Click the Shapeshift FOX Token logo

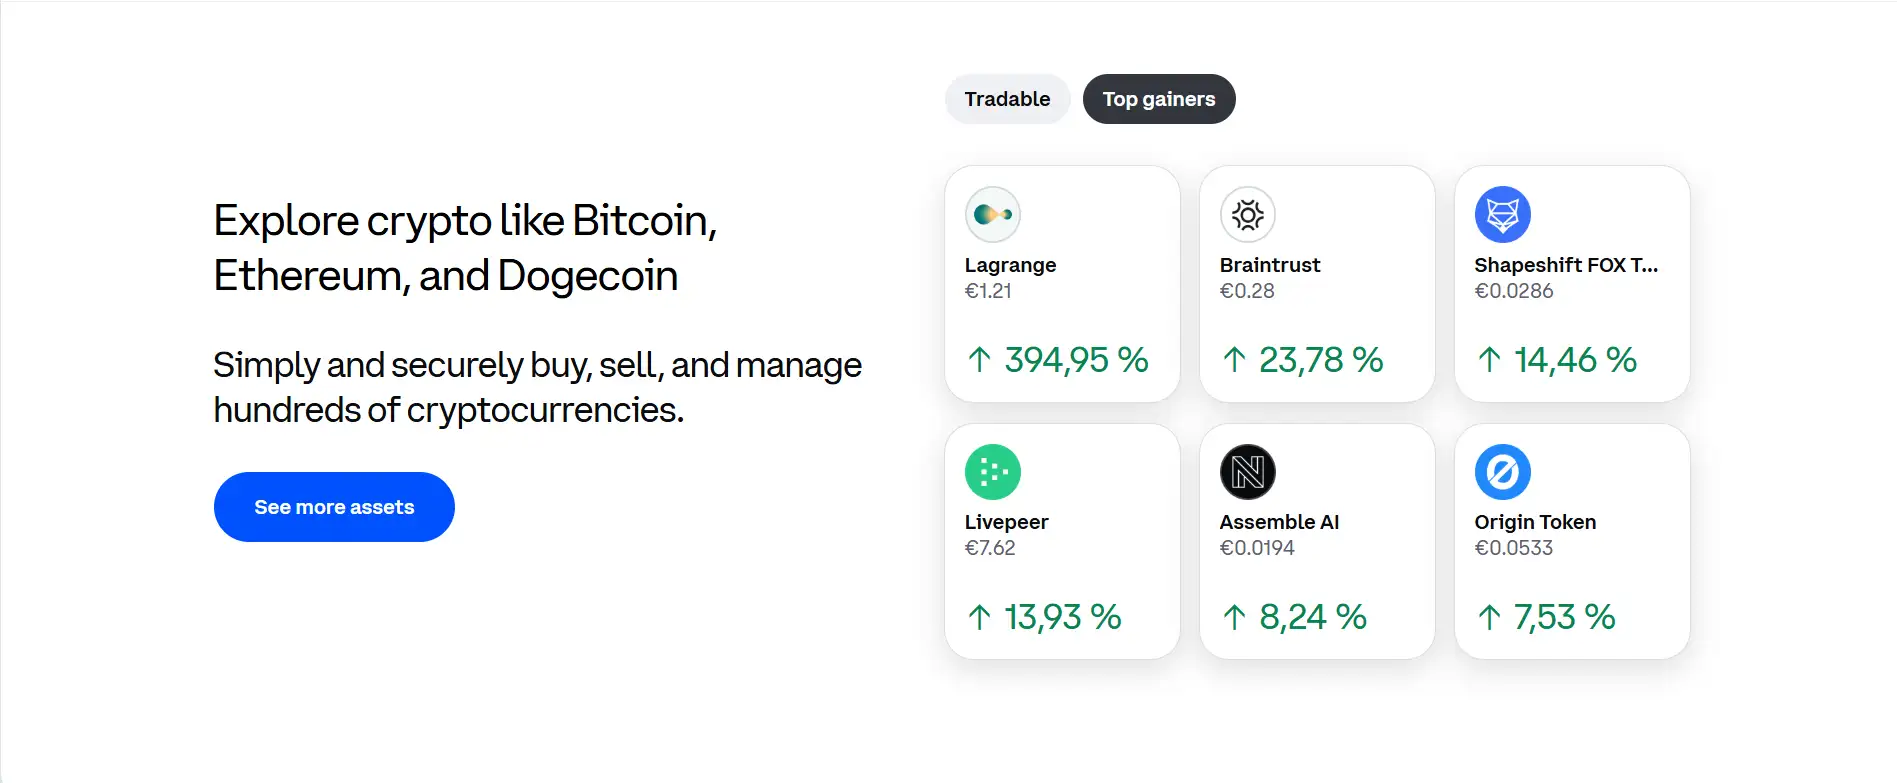pos(1502,214)
